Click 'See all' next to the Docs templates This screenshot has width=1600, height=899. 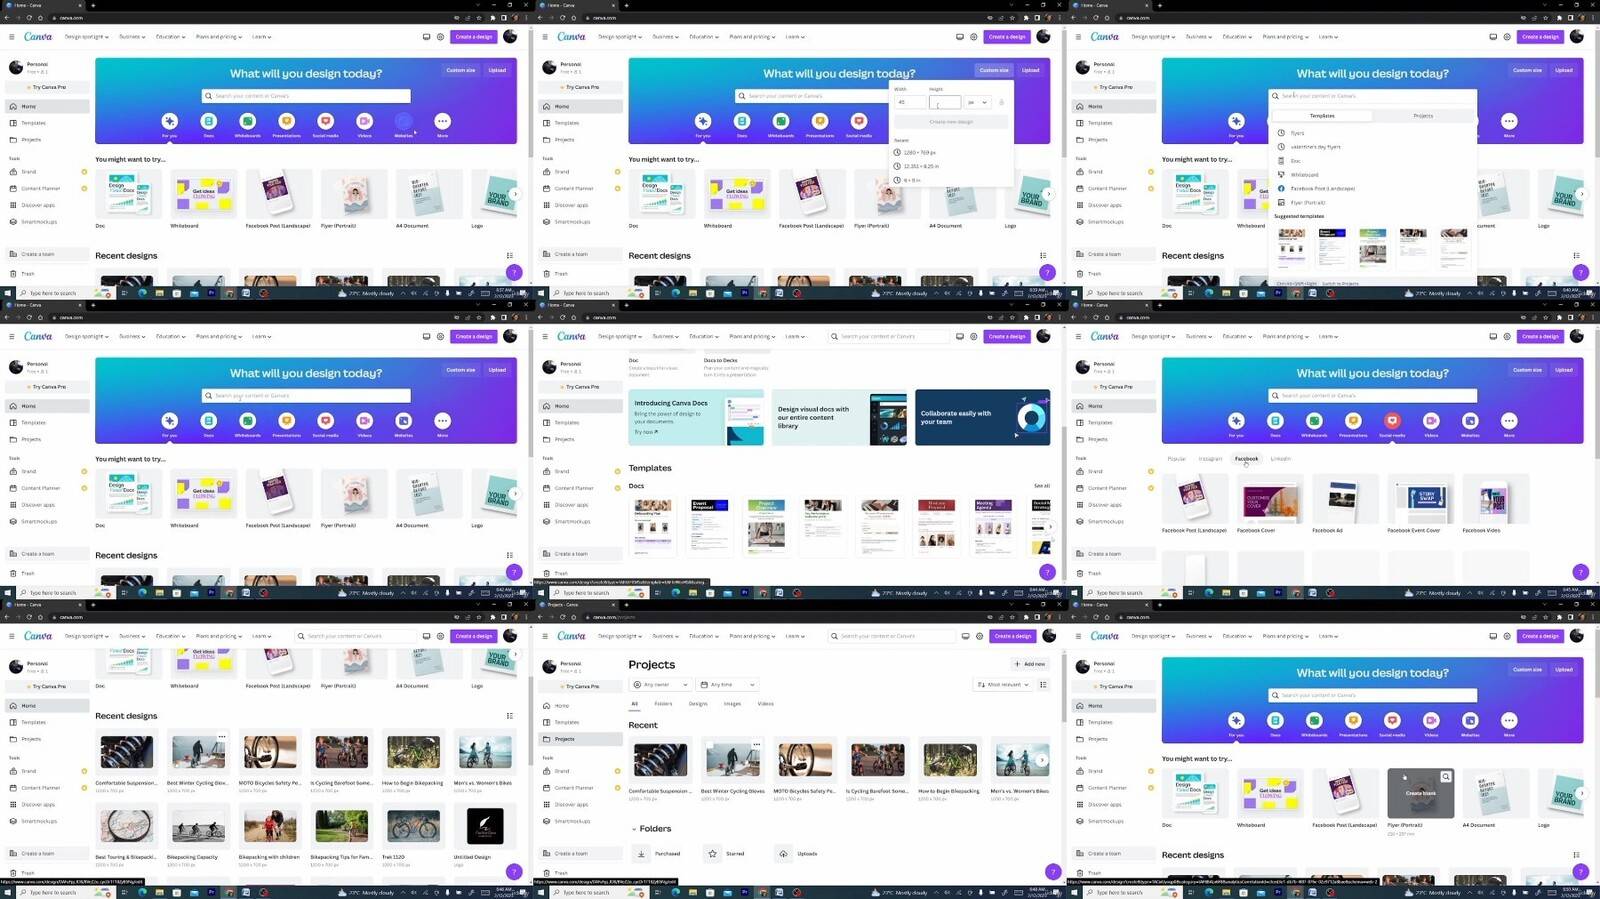point(1041,486)
